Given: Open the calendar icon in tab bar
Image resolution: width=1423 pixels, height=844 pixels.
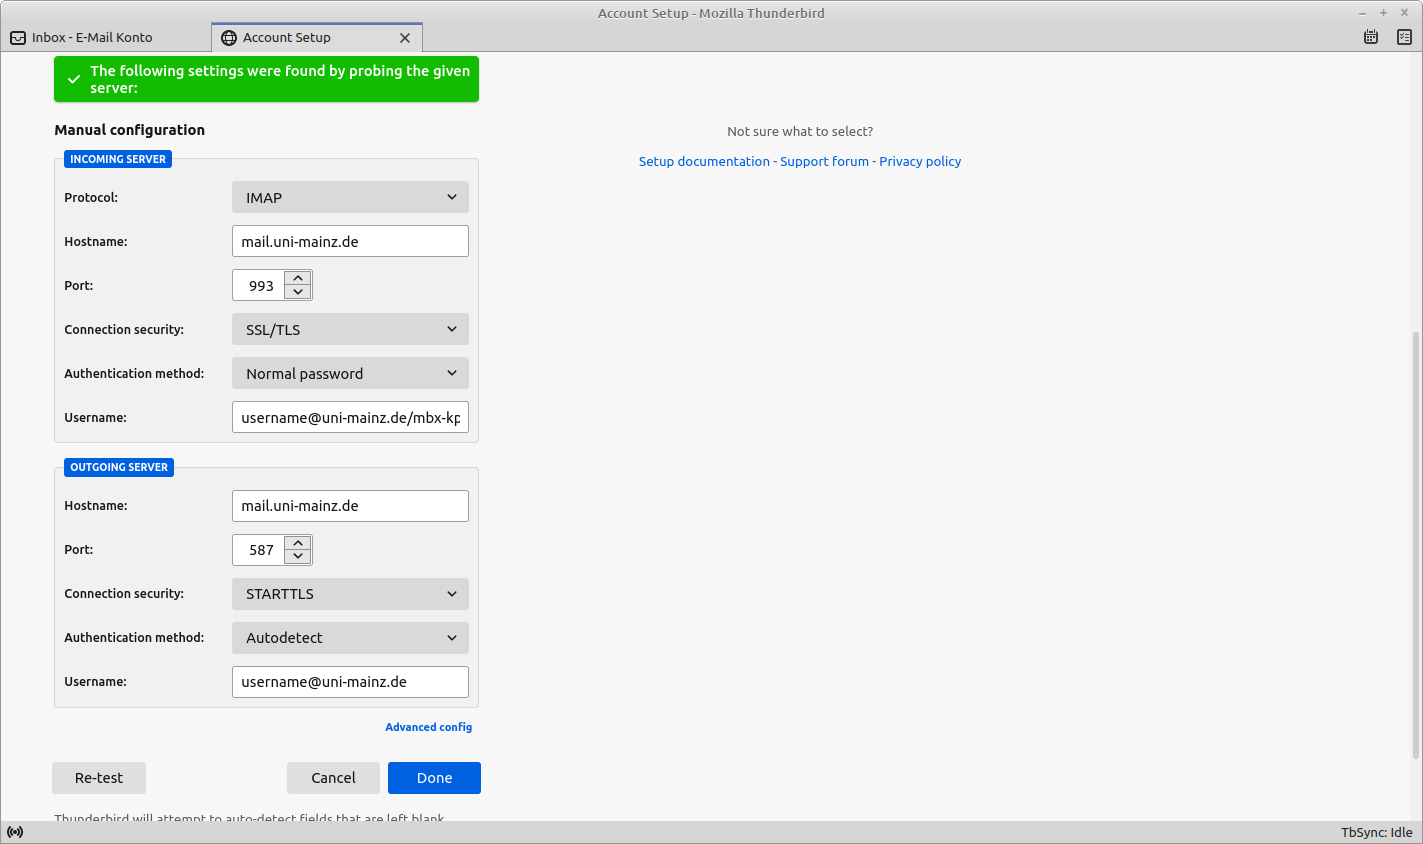Looking at the screenshot, I should click(x=1371, y=37).
